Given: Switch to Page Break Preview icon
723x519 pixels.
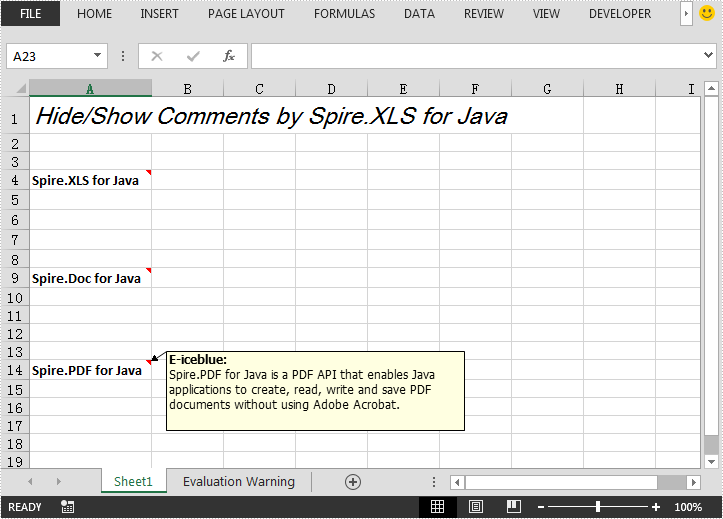Looking at the screenshot, I should click(514, 507).
